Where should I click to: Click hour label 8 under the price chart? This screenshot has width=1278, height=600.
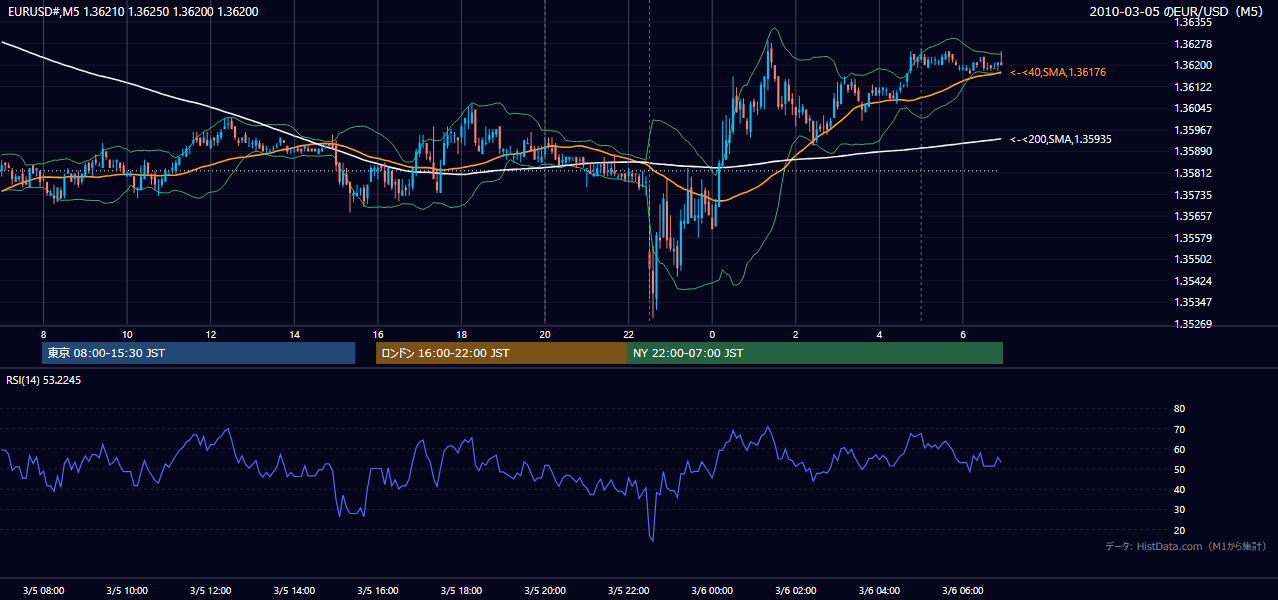pyautogui.click(x=43, y=334)
